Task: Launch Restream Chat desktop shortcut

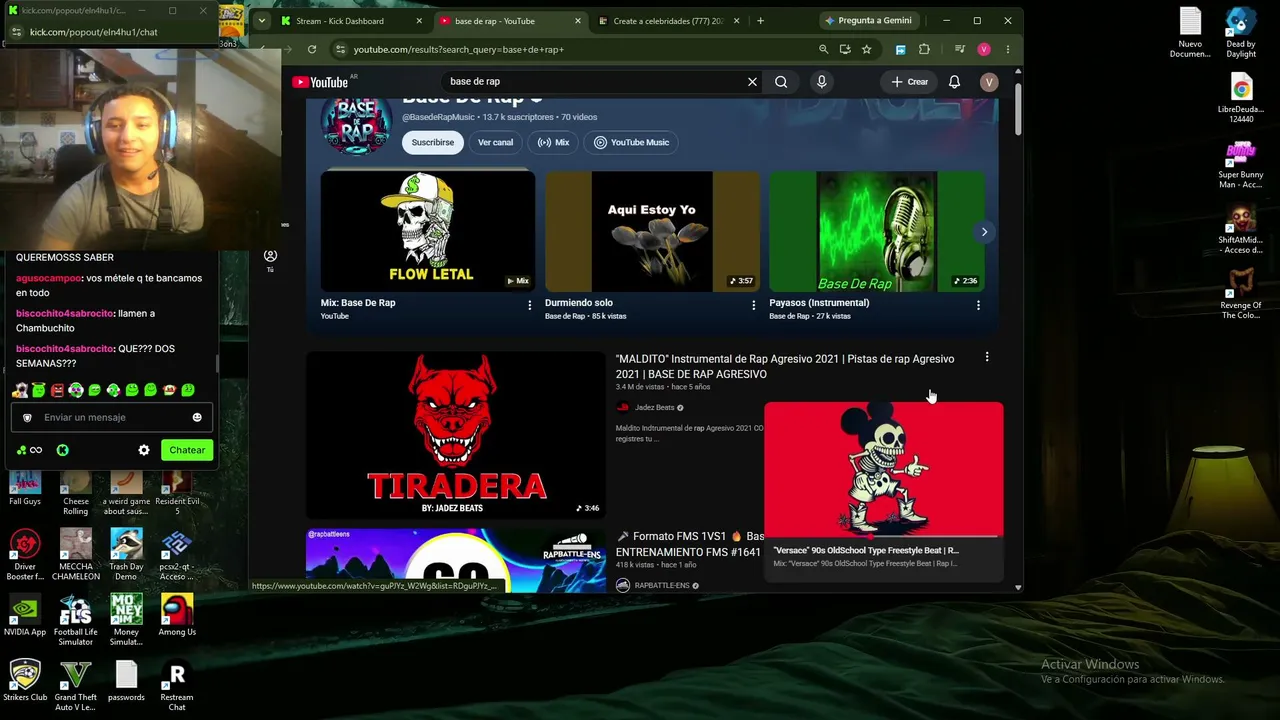Action: [x=177, y=685]
